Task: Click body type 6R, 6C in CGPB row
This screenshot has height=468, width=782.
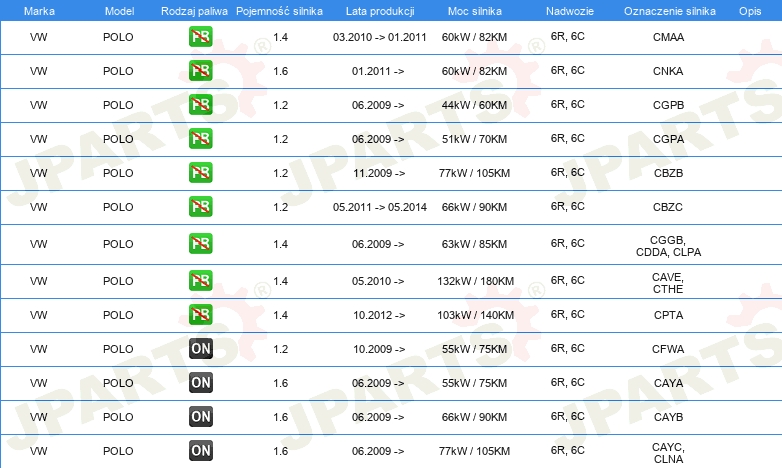Action: point(568,104)
